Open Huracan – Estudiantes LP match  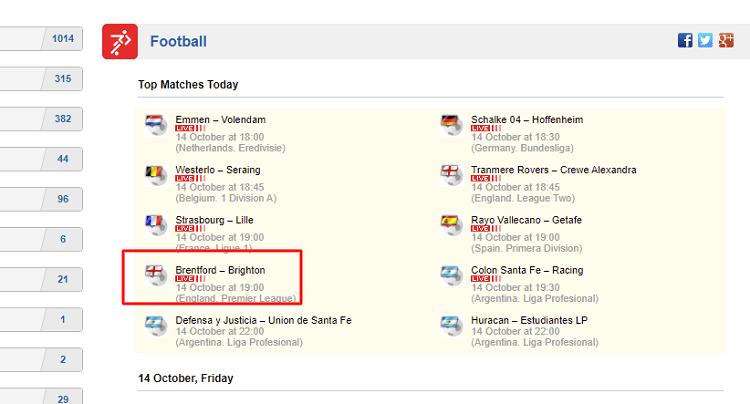[x=529, y=320]
